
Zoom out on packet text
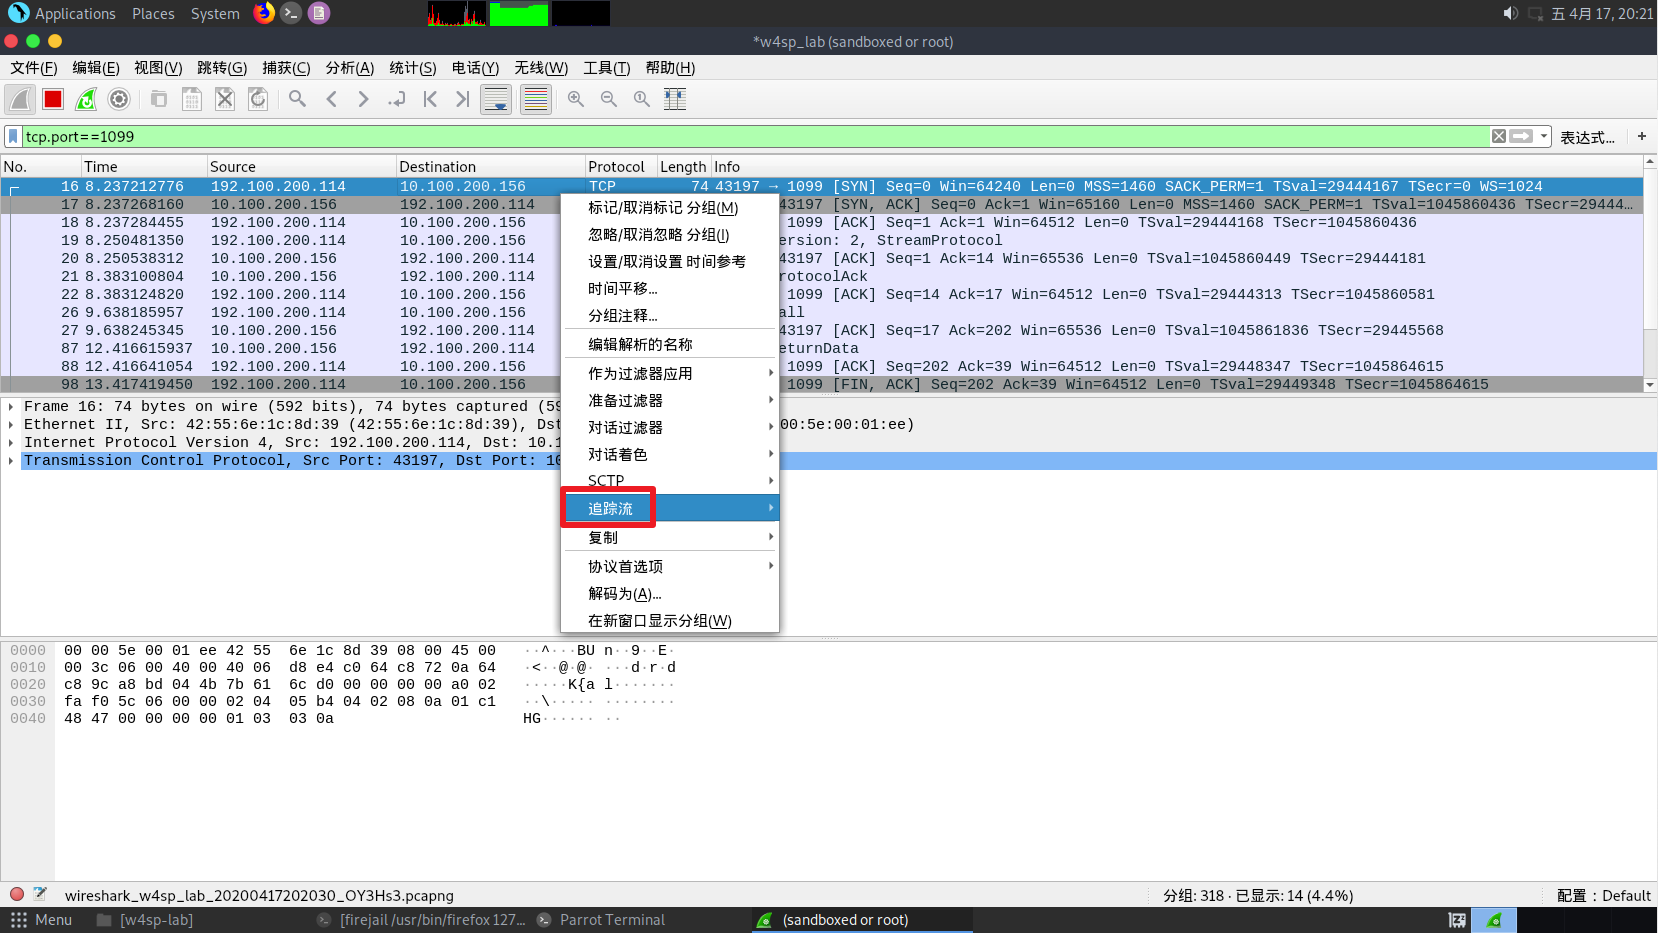[609, 99]
